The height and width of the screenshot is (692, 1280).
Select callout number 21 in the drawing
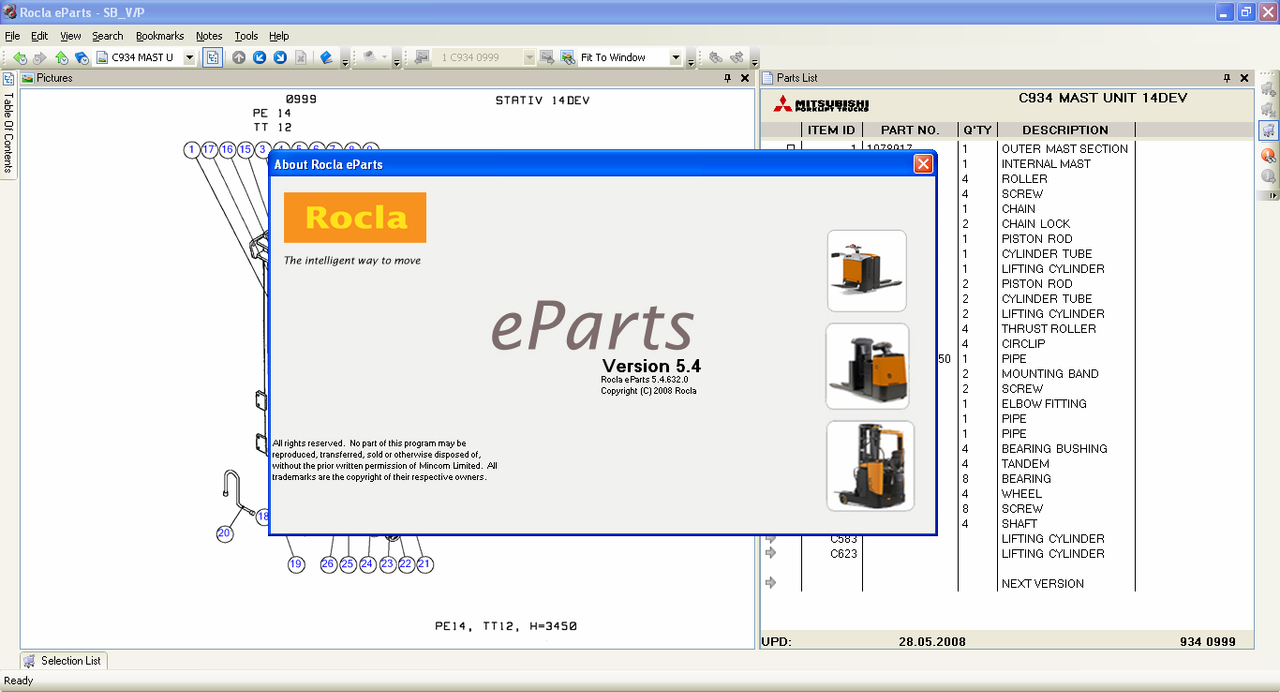pos(424,564)
